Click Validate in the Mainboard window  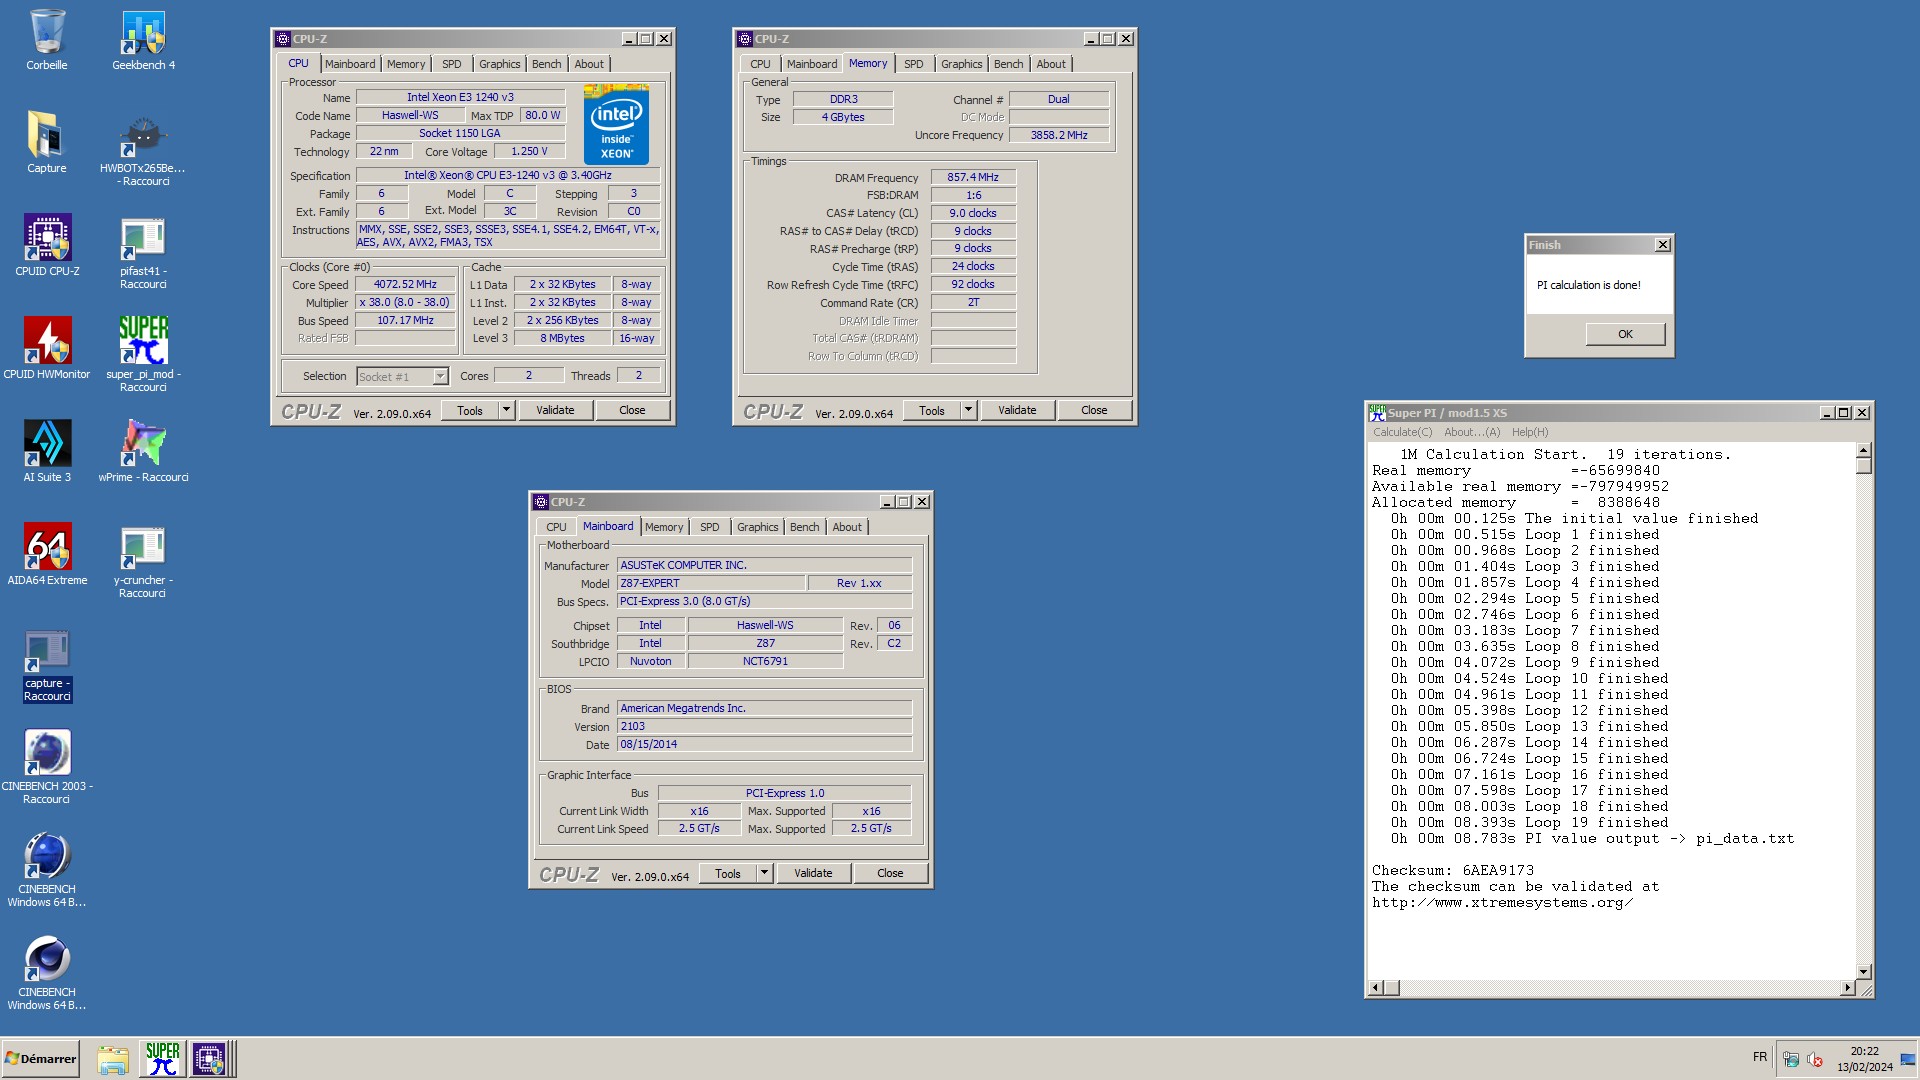[813, 873]
